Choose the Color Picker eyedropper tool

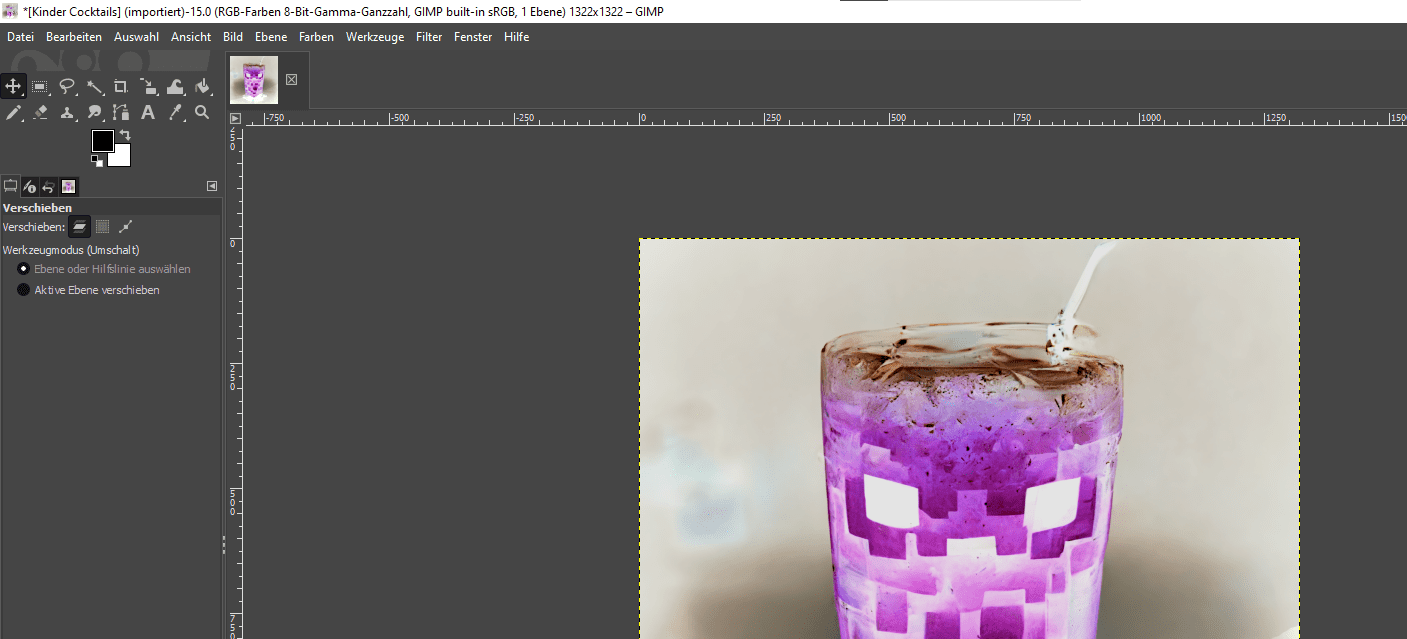click(x=175, y=113)
